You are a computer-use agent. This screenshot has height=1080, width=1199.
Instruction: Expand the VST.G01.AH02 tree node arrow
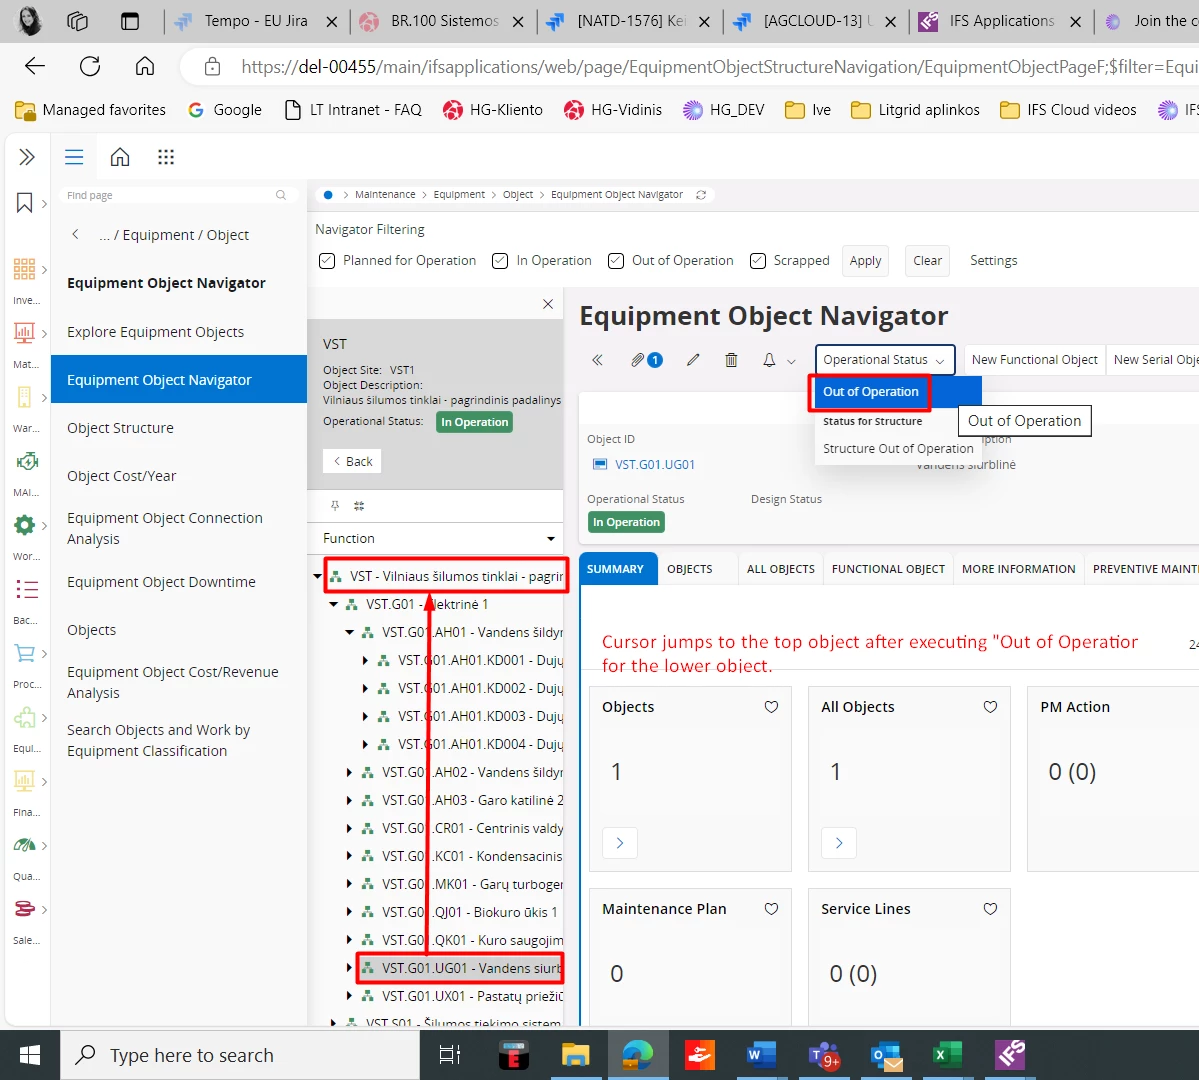pos(349,773)
